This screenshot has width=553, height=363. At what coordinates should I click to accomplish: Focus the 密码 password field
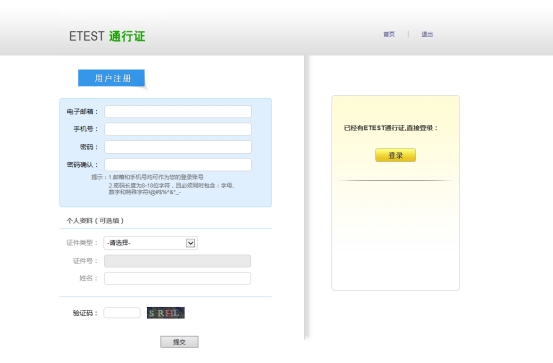click(x=178, y=147)
